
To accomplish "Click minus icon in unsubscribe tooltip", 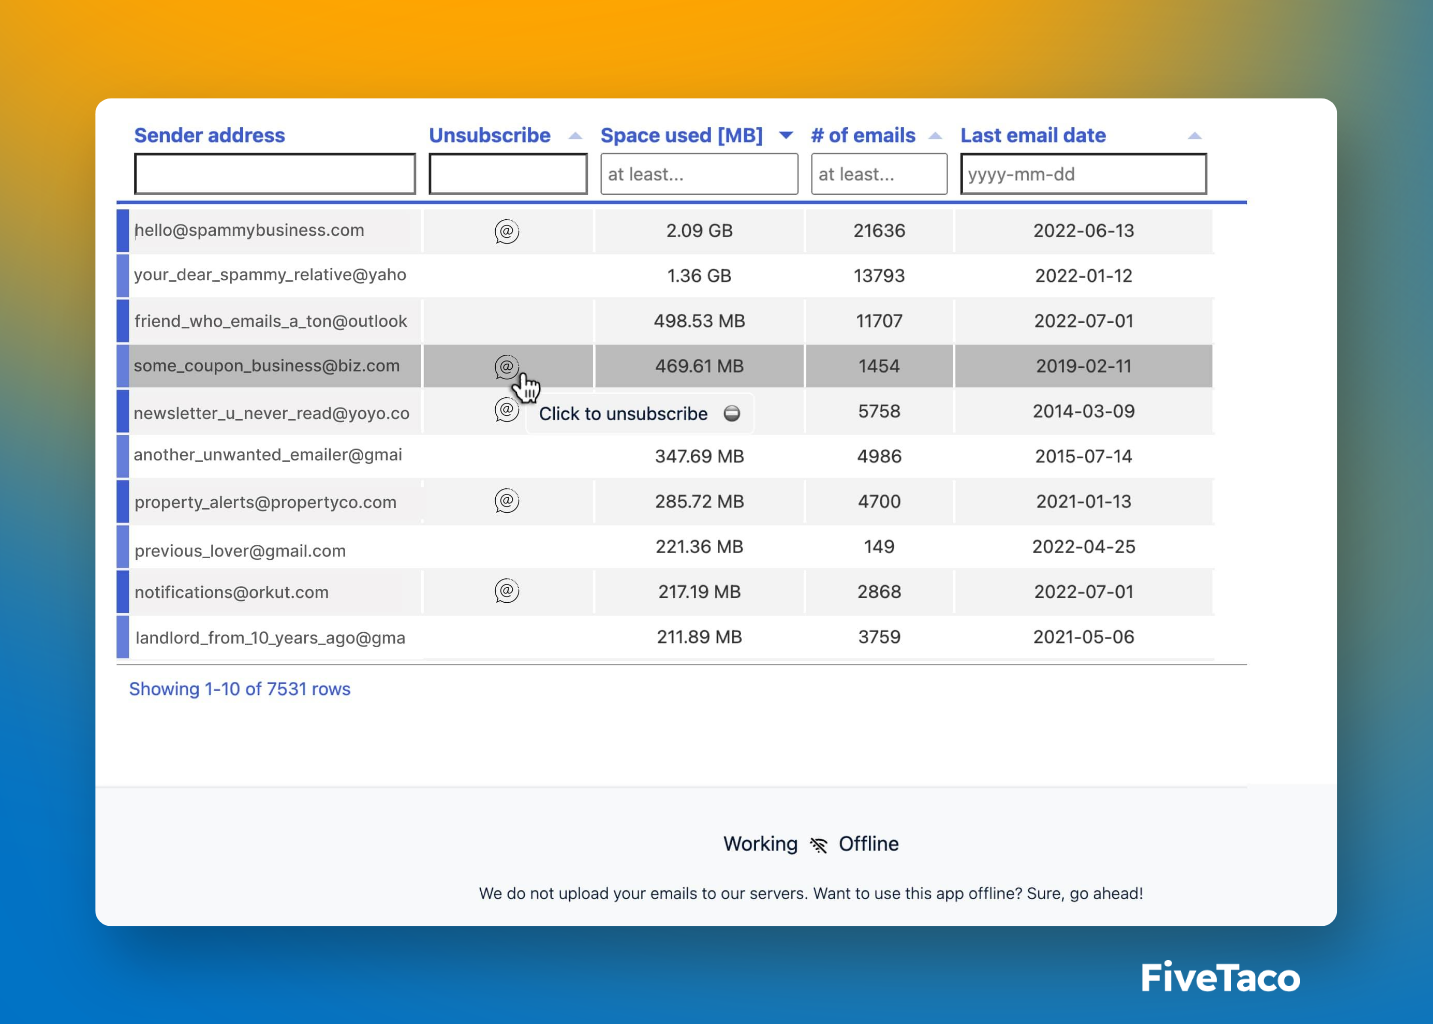I will [732, 414].
